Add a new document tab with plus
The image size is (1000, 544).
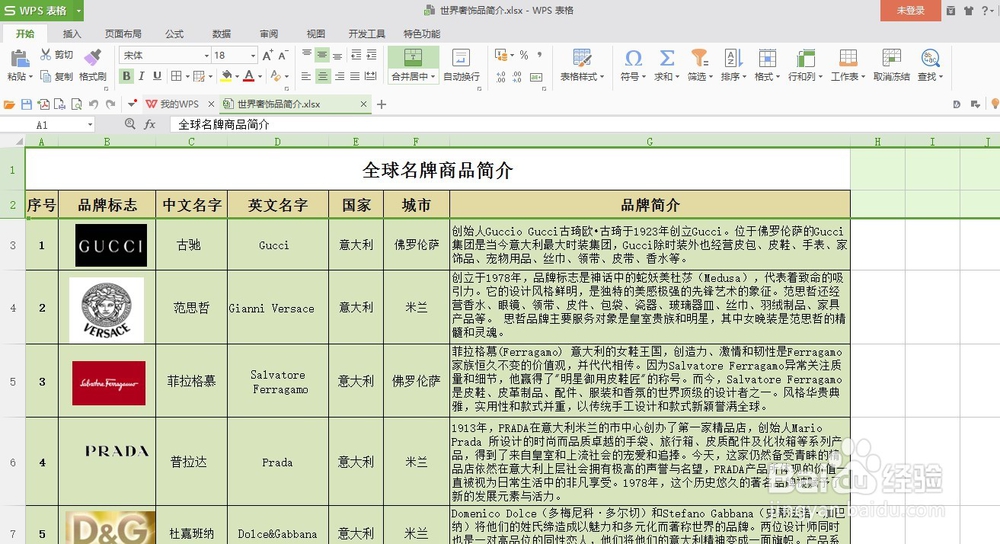point(381,104)
